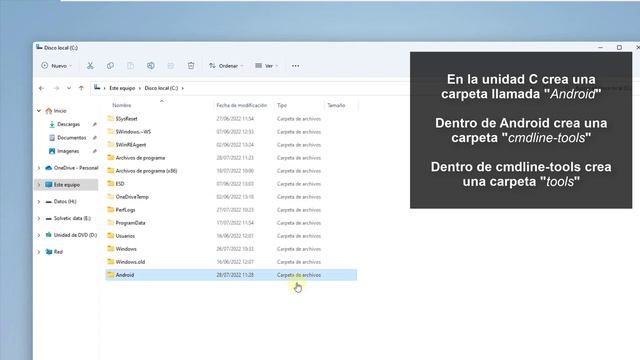
Task: Click the Paste icon in toolbar
Action: 131,66
